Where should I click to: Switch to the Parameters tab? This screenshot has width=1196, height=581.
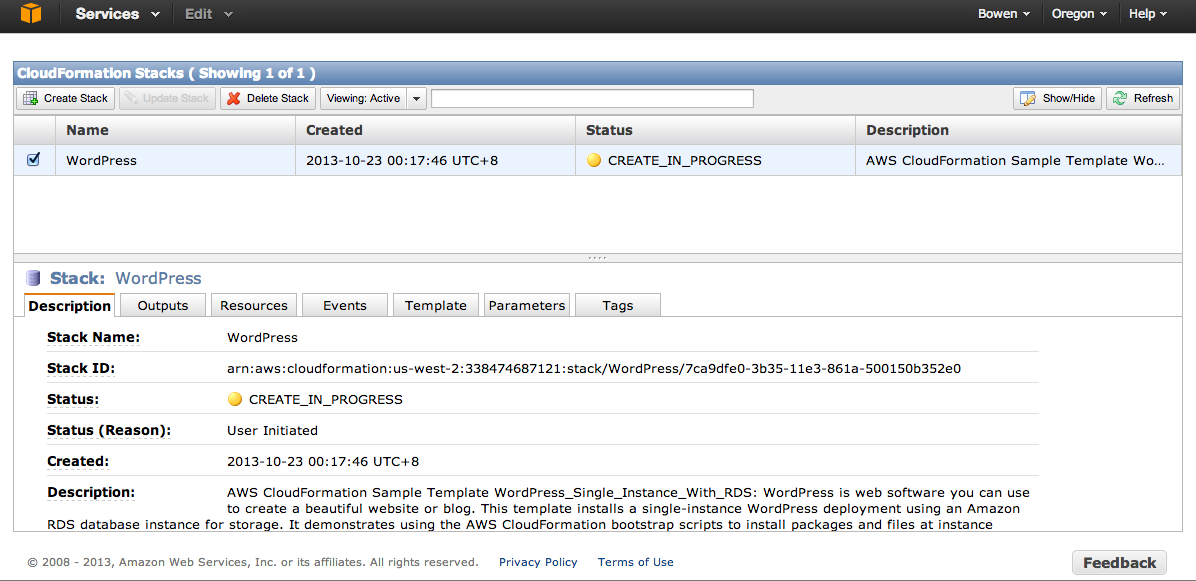coord(526,306)
